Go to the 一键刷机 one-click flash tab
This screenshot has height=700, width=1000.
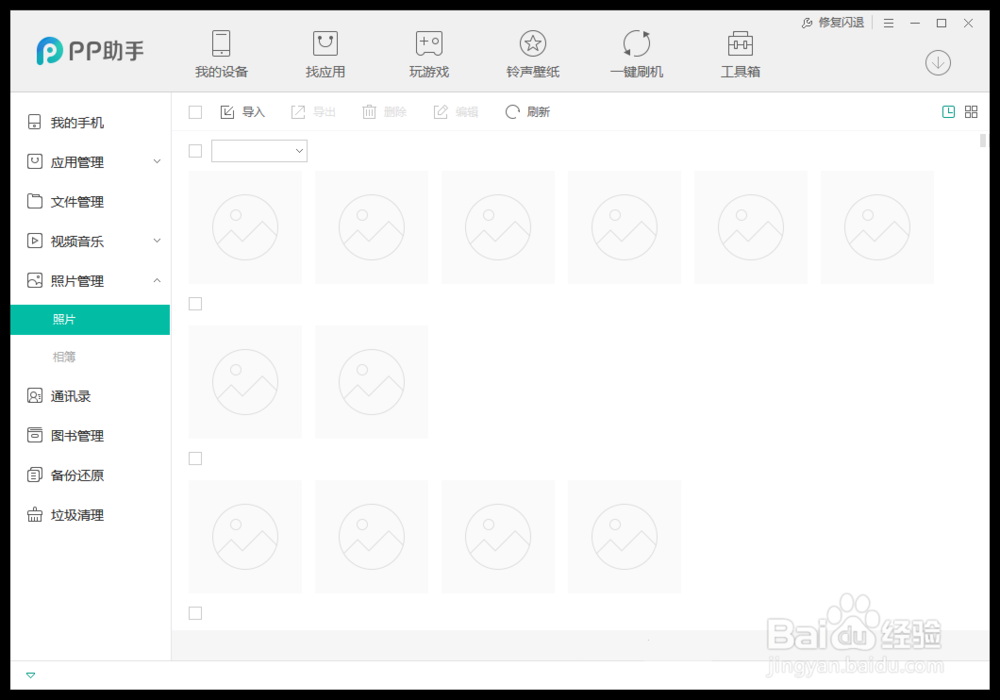click(x=636, y=54)
